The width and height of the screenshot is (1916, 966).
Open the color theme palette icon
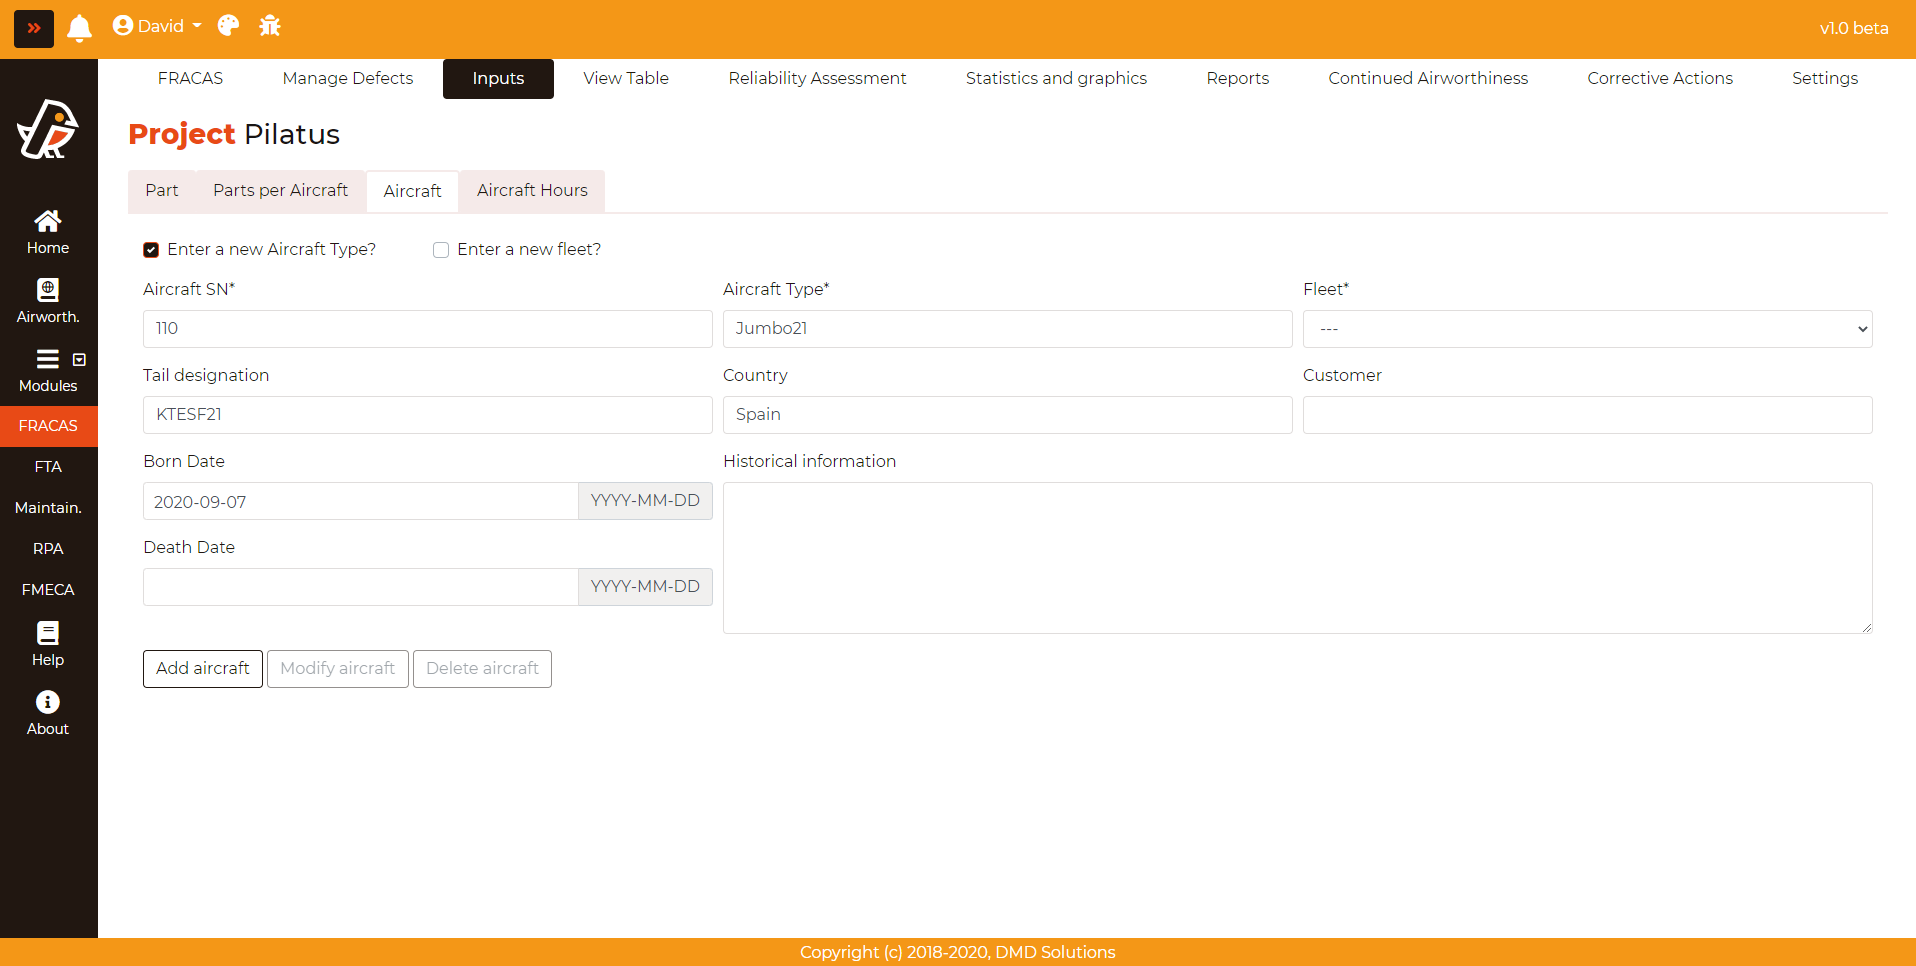[x=228, y=26]
